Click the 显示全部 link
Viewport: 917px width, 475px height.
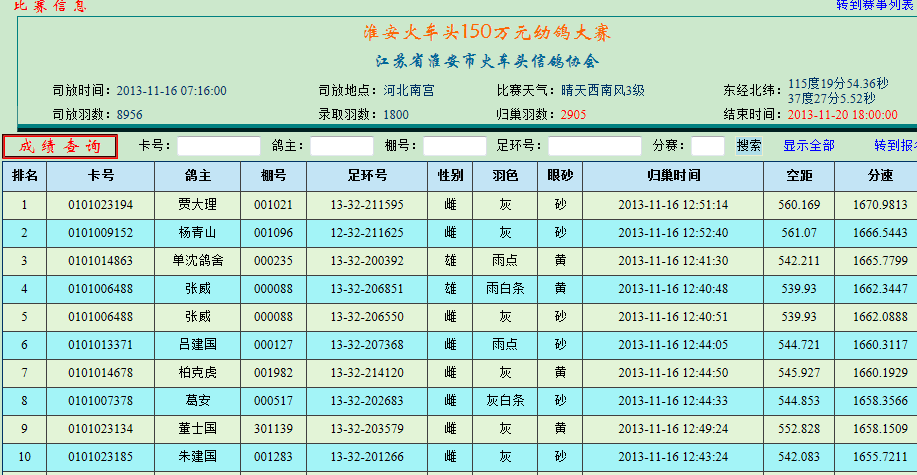click(x=808, y=146)
